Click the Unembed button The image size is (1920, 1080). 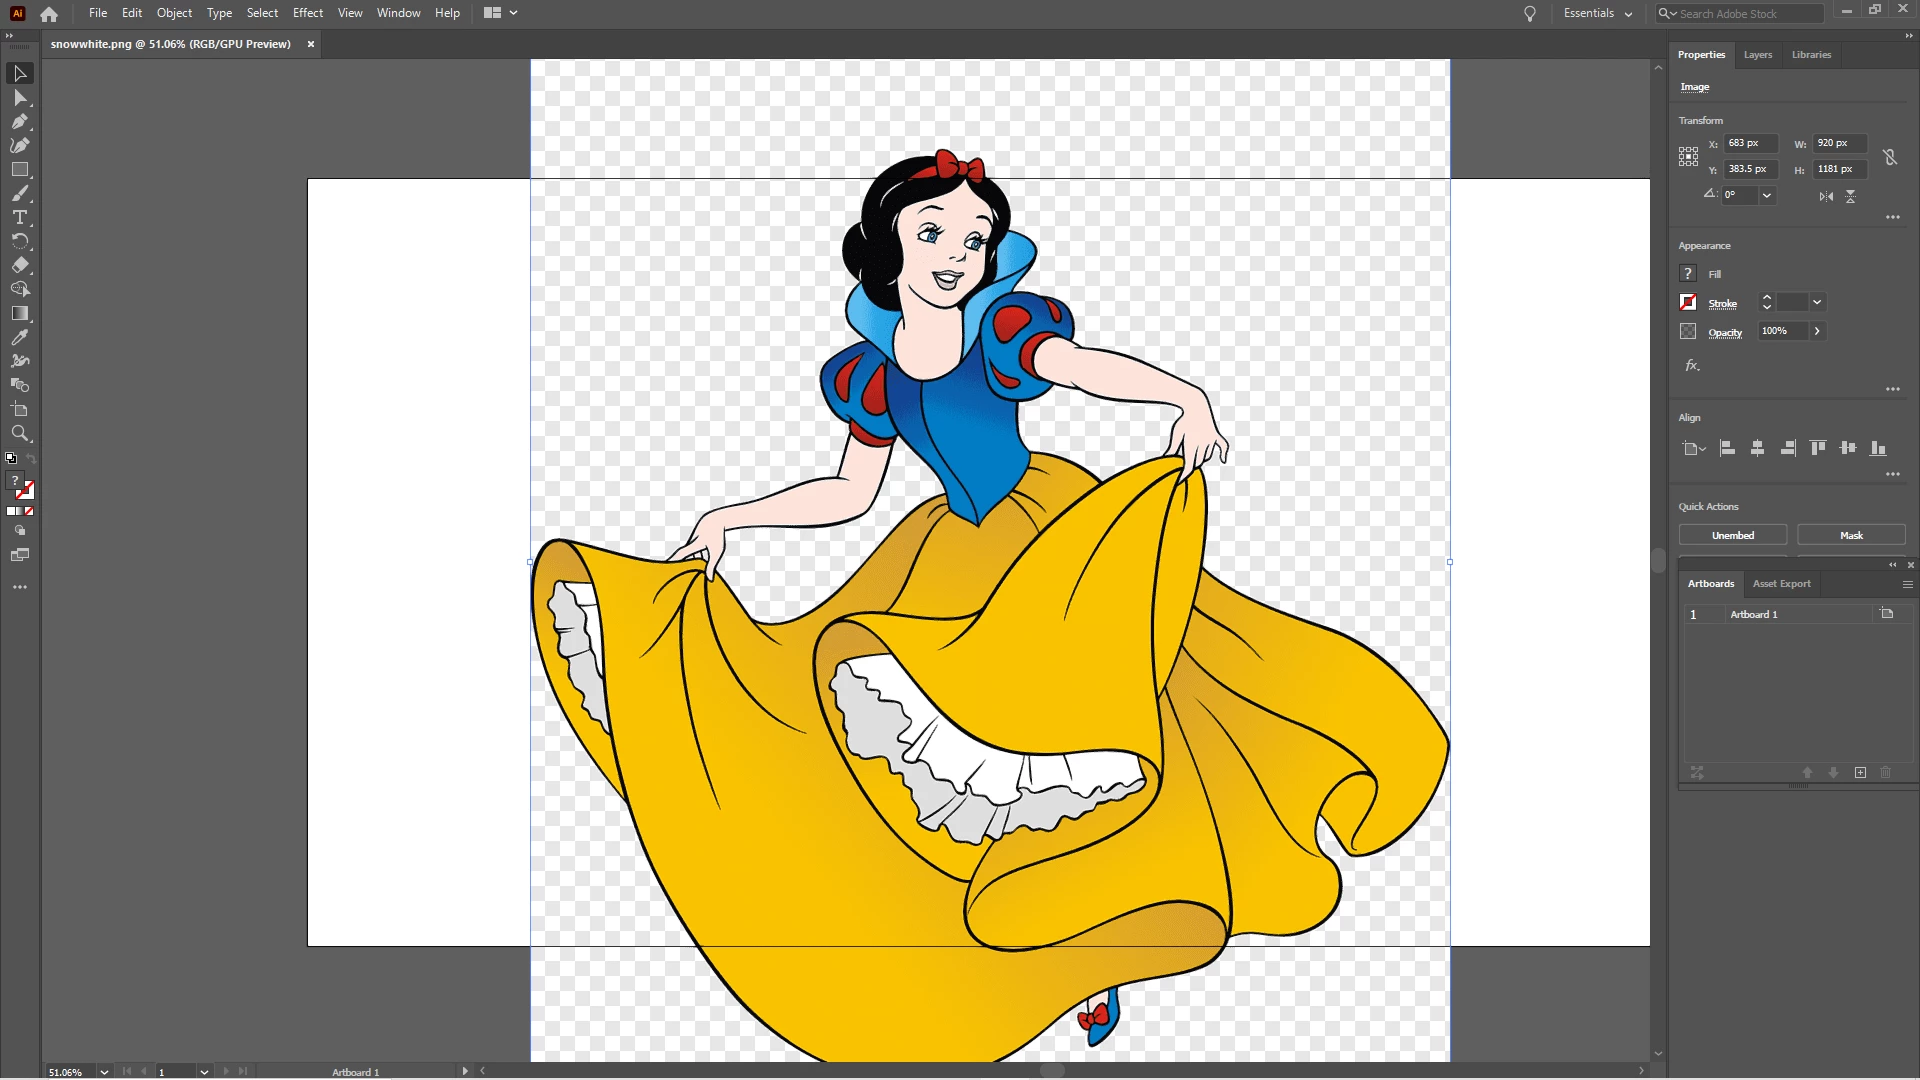[x=1732, y=535]
